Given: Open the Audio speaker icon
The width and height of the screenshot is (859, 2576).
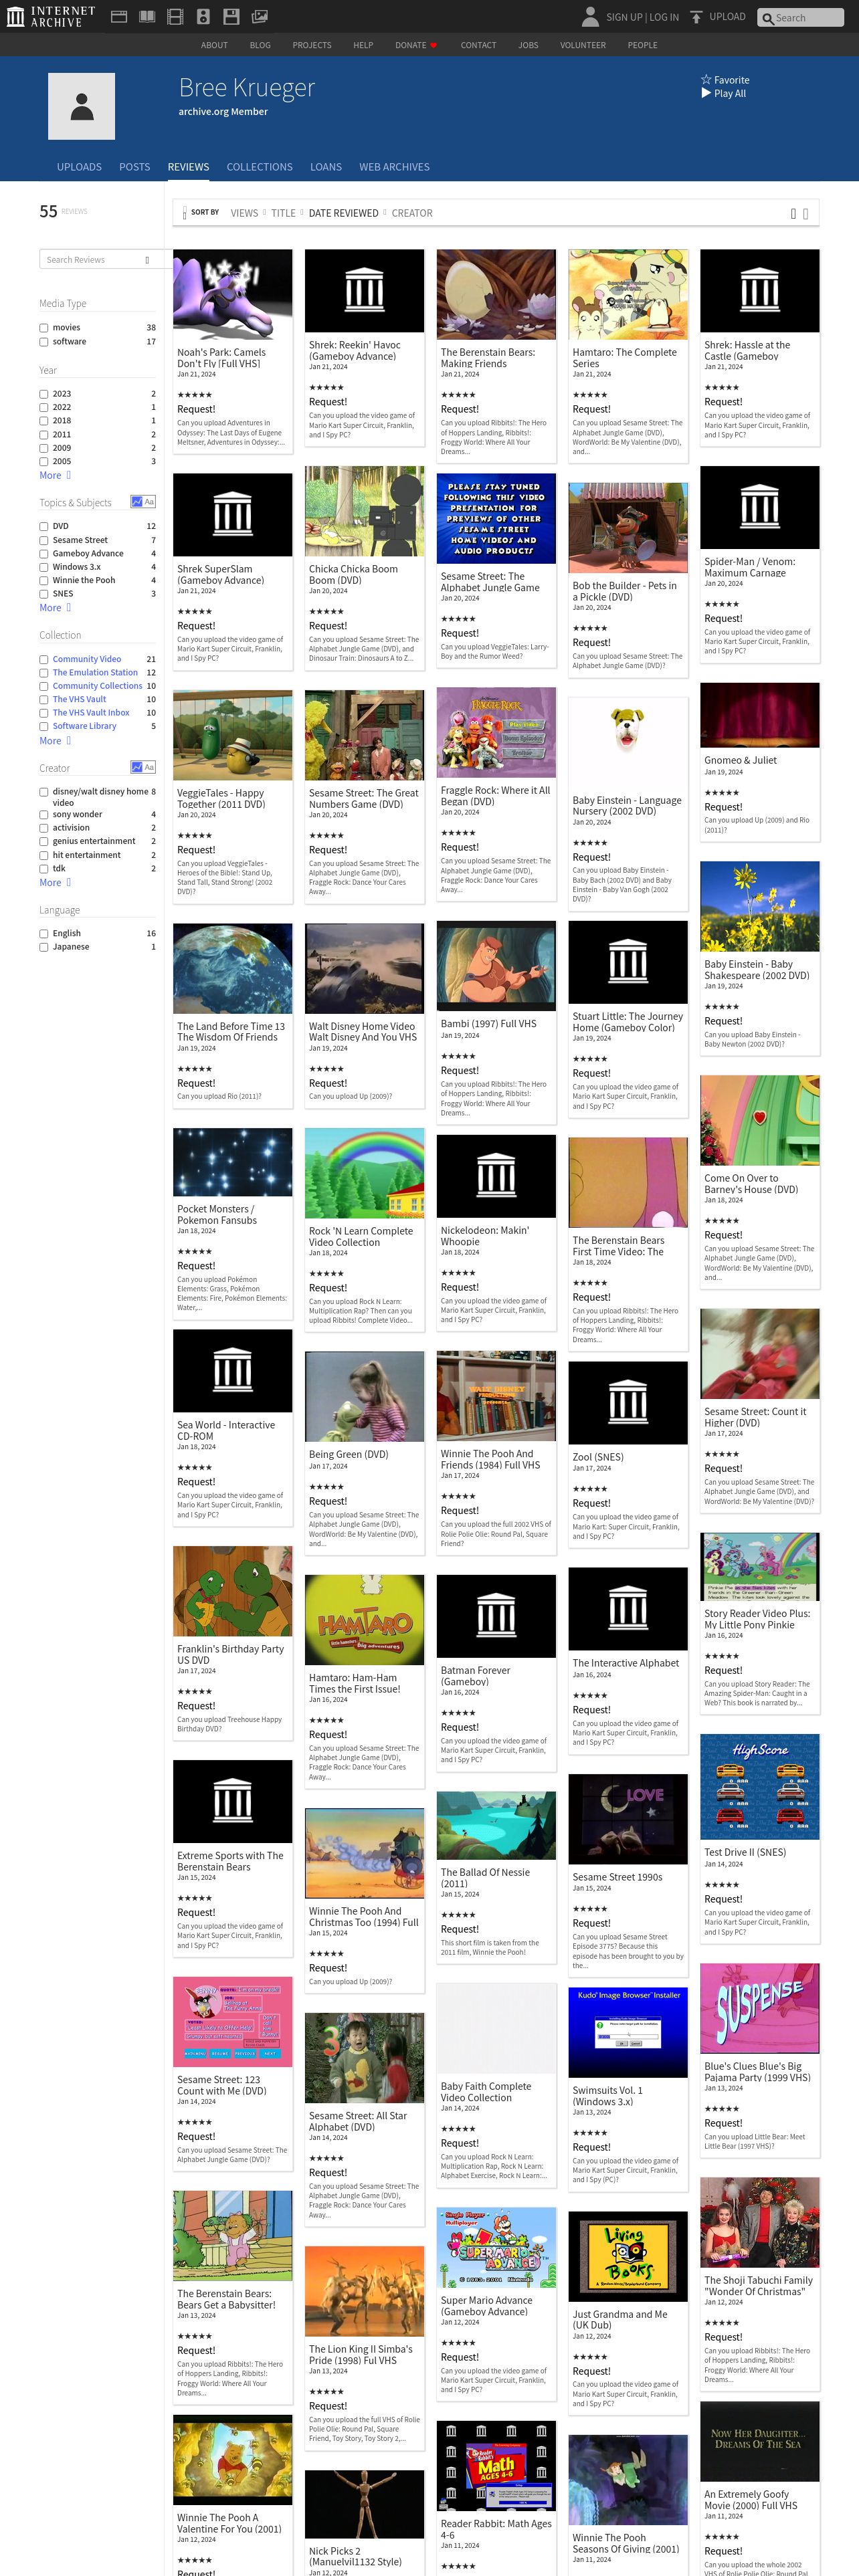Looking at the screenshot, I should pyautogui.click(x=203, y=16).
